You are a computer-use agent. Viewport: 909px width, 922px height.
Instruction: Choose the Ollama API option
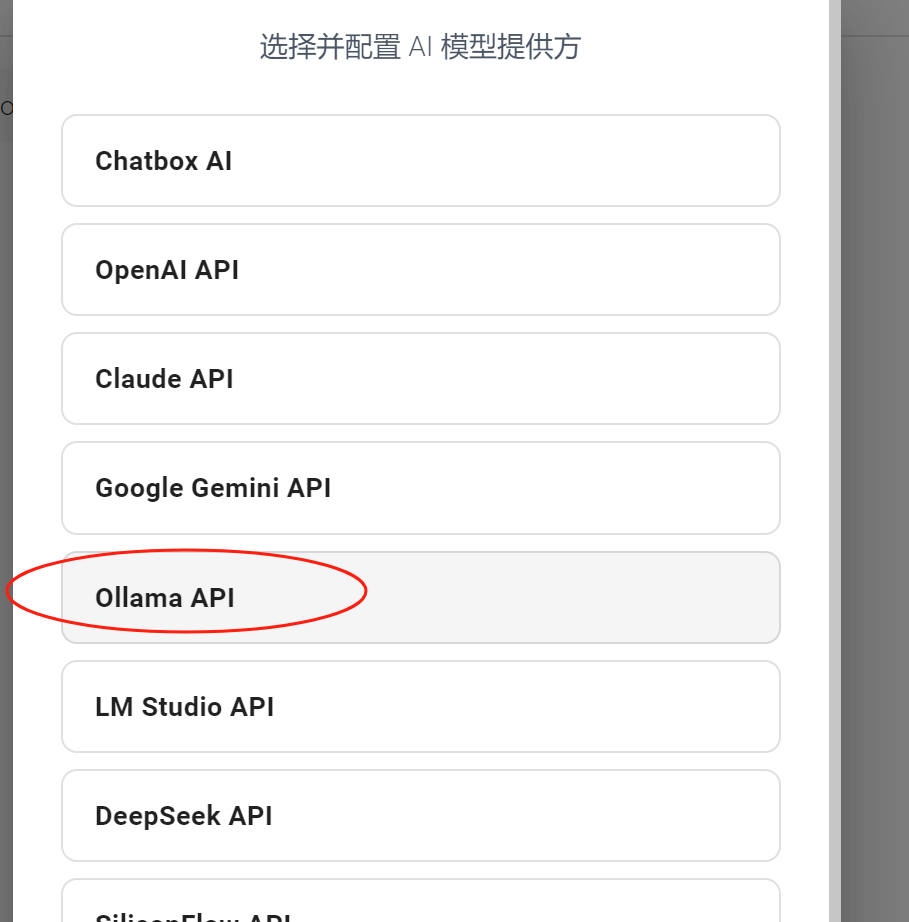pyautogui.click(x=420, y=597)
